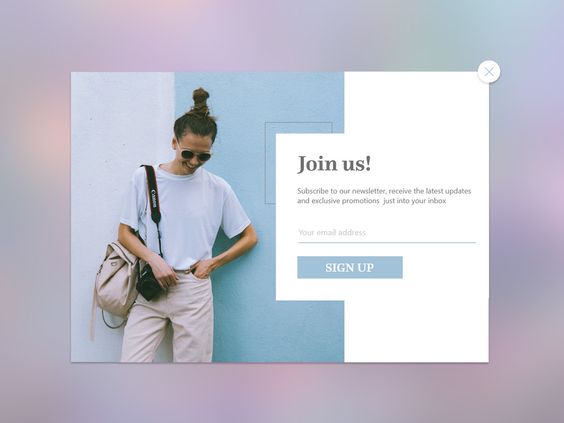564x423 pixels.
Task: Click the black camera she holds
Action: pos(148,284)
